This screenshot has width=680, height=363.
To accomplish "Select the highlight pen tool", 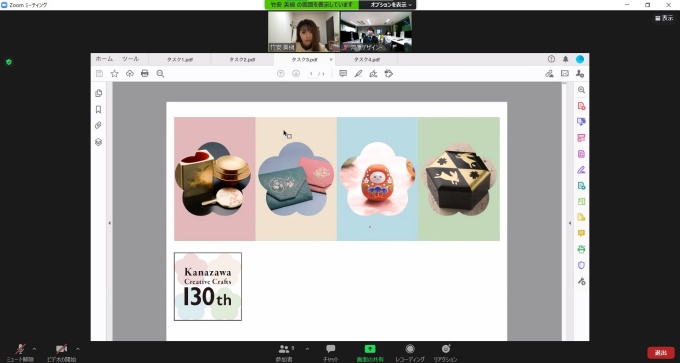I will 358,74.
